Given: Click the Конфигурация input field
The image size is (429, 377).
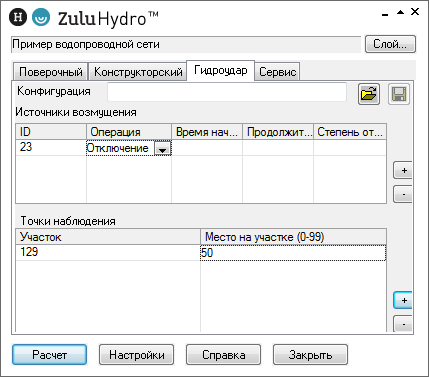Looking at the screenshot, I should [227, 92].
